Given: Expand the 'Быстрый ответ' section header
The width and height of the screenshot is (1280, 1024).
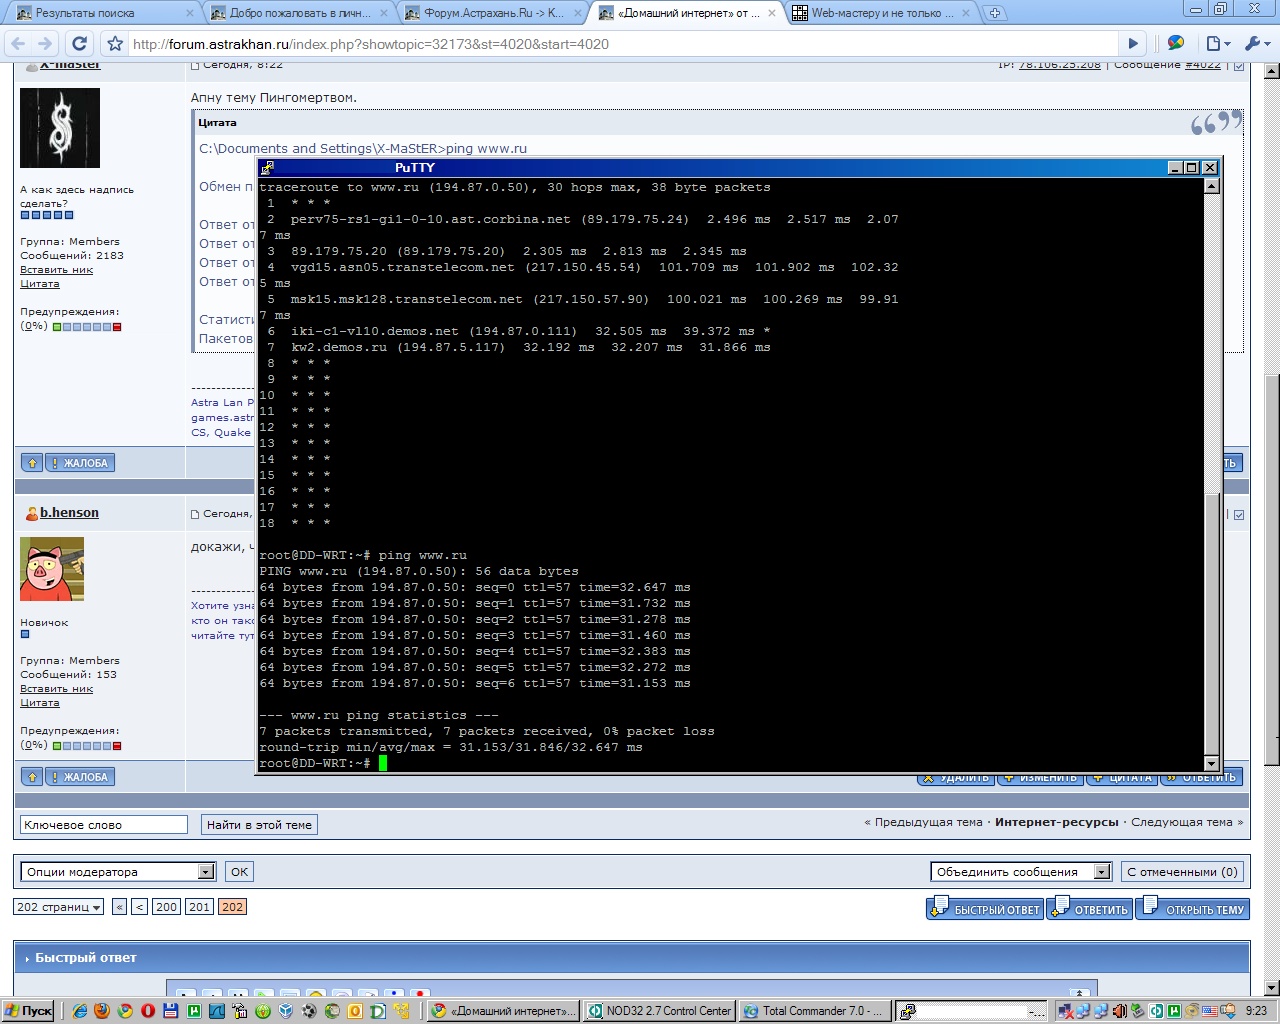Looking at the screenshot, I should [x=631, y=957].
